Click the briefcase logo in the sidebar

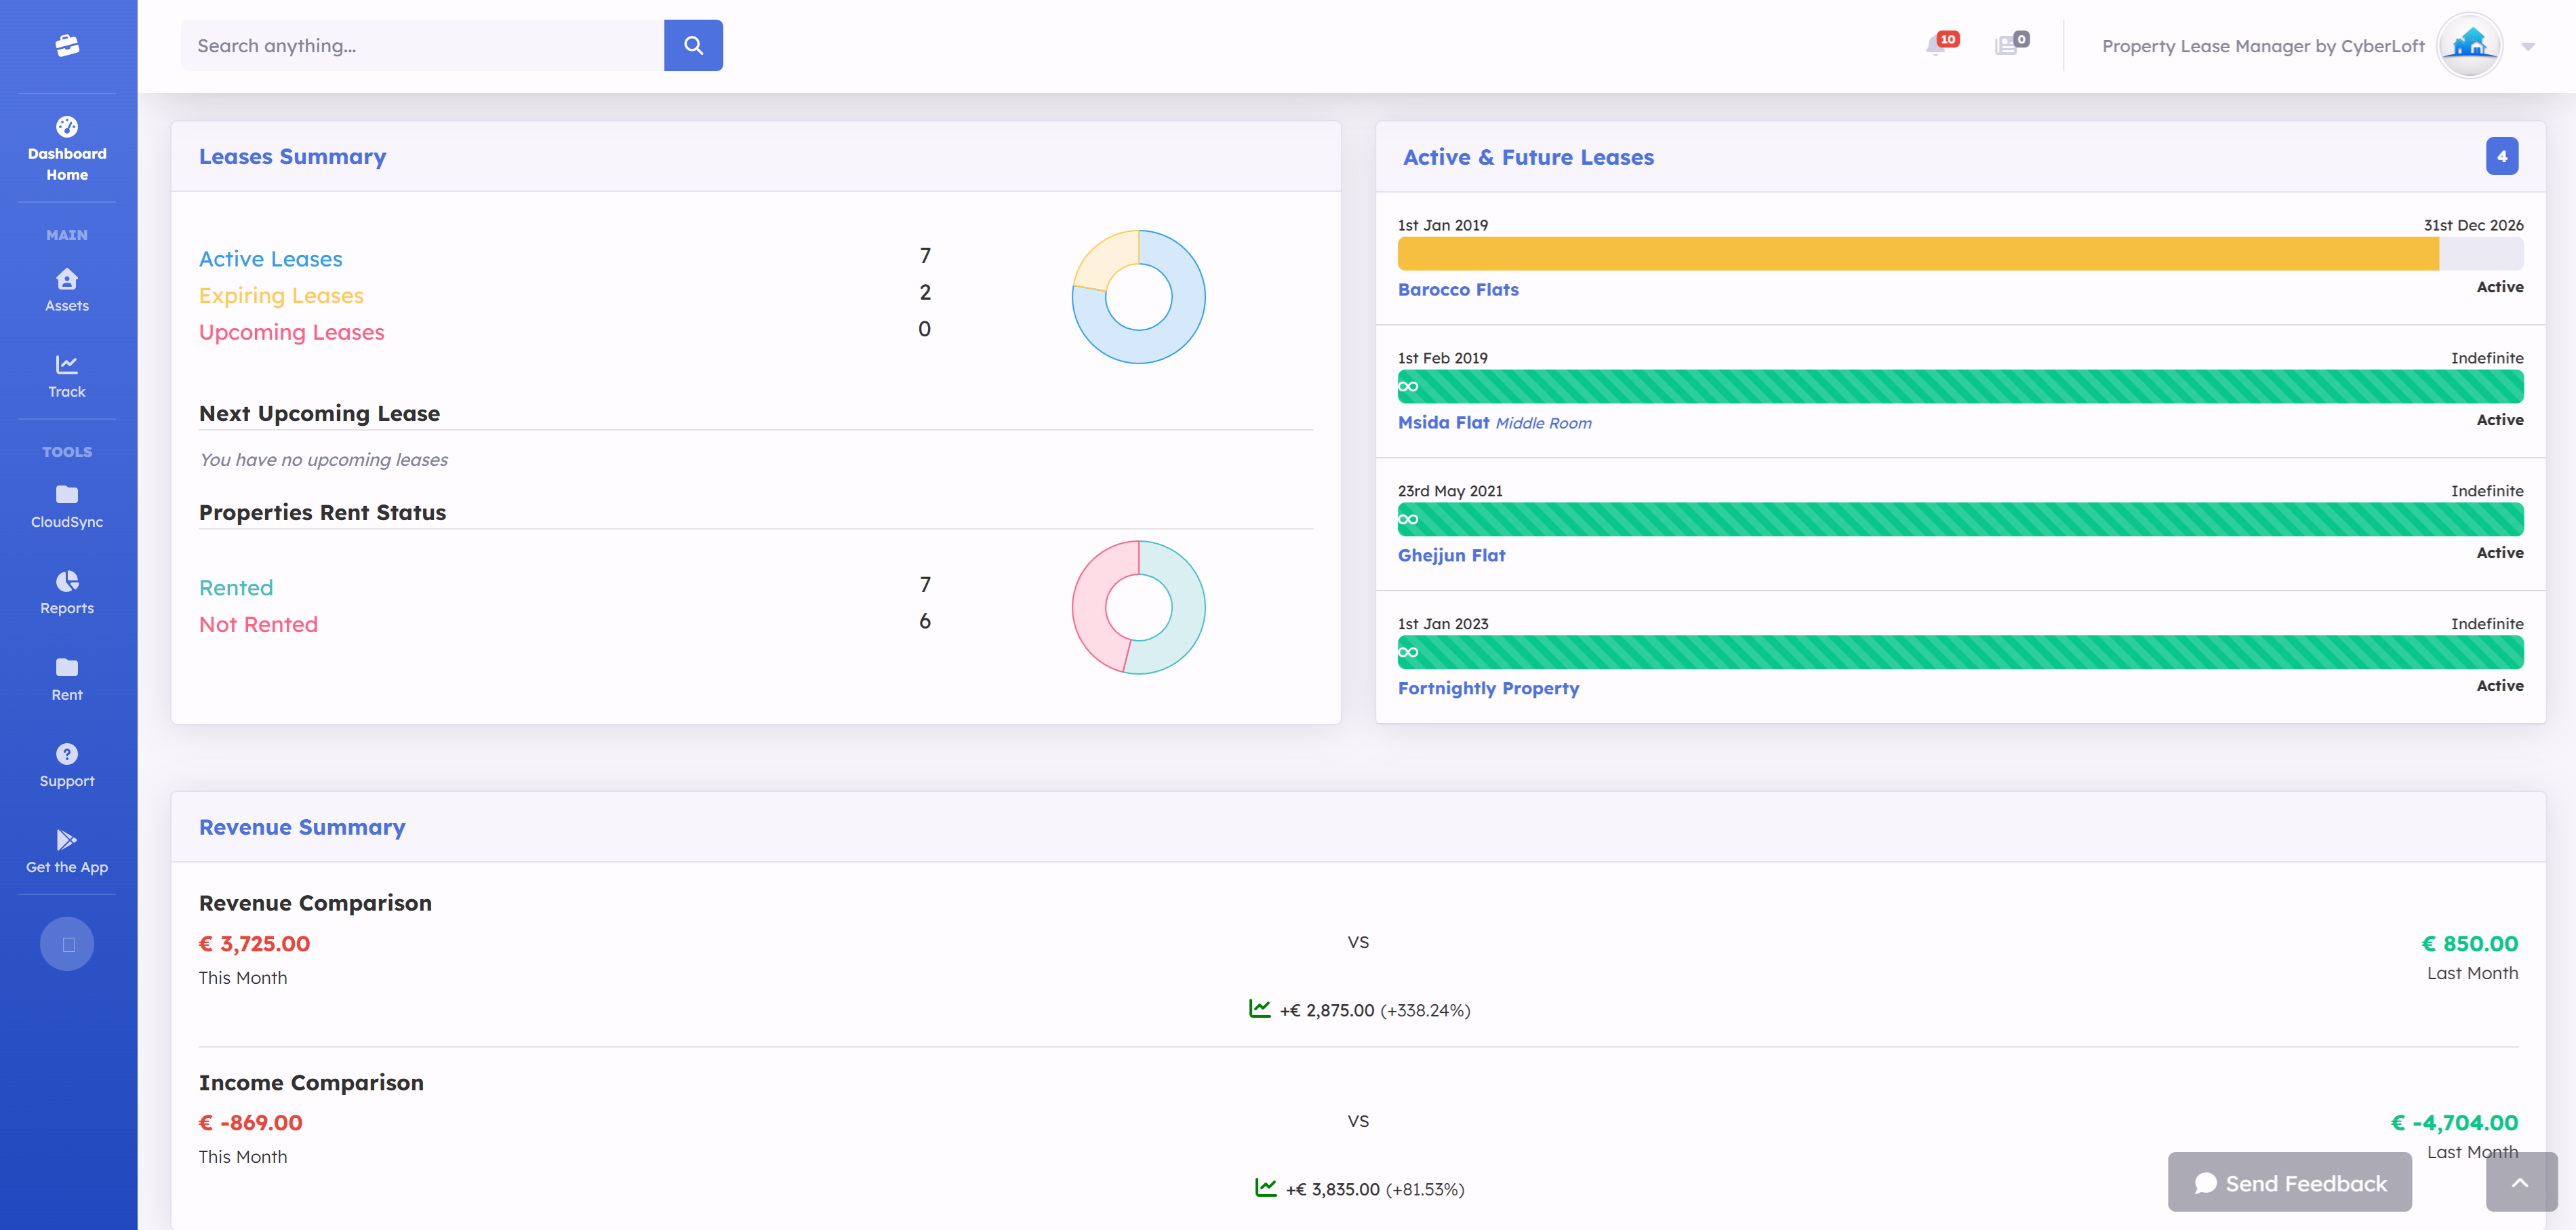click(x=67, y=46)
